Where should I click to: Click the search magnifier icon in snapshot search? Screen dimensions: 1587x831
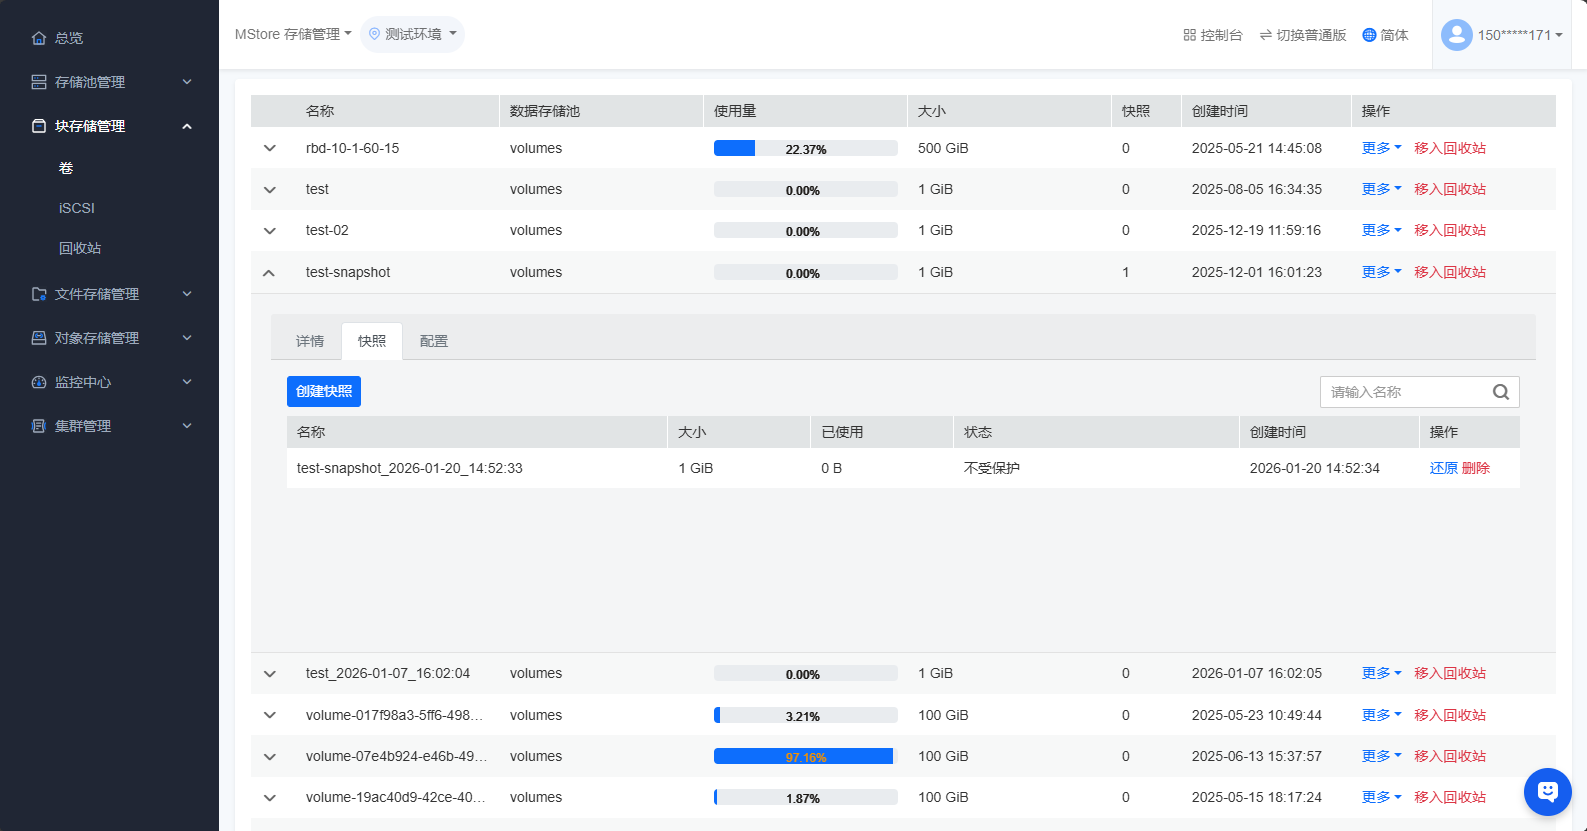tap(1500, 392)
